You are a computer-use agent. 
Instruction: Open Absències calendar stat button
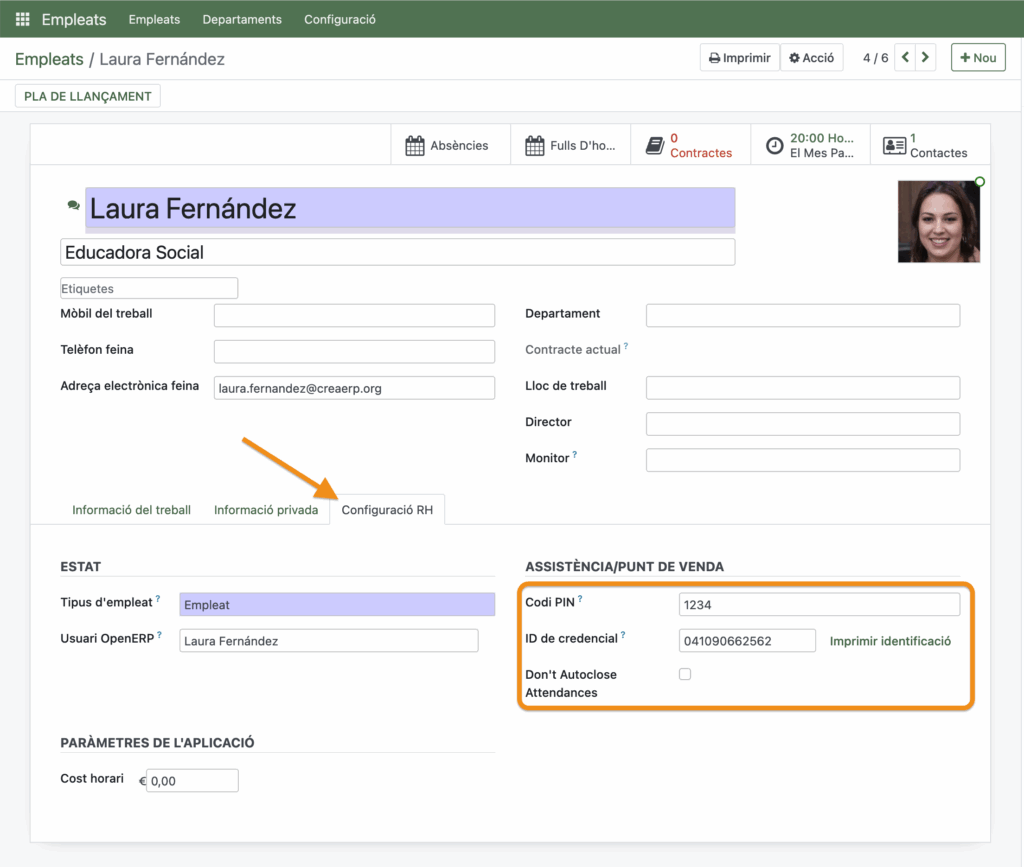click(x=447, y=145)
